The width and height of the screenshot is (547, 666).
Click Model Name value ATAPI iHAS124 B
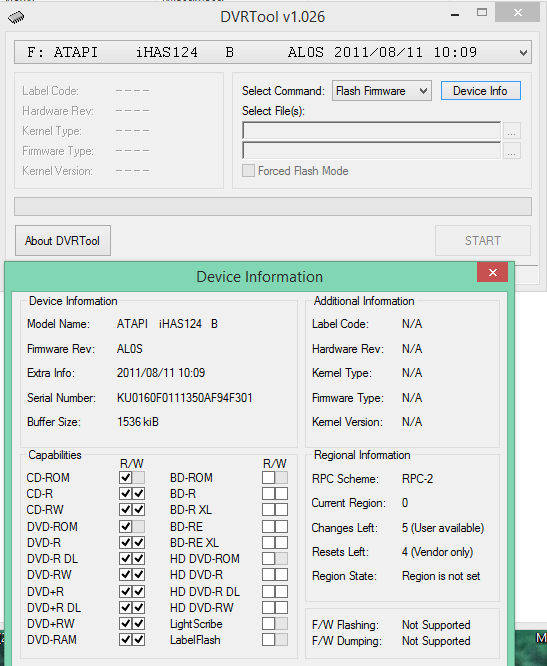click(x=167, y=324)
